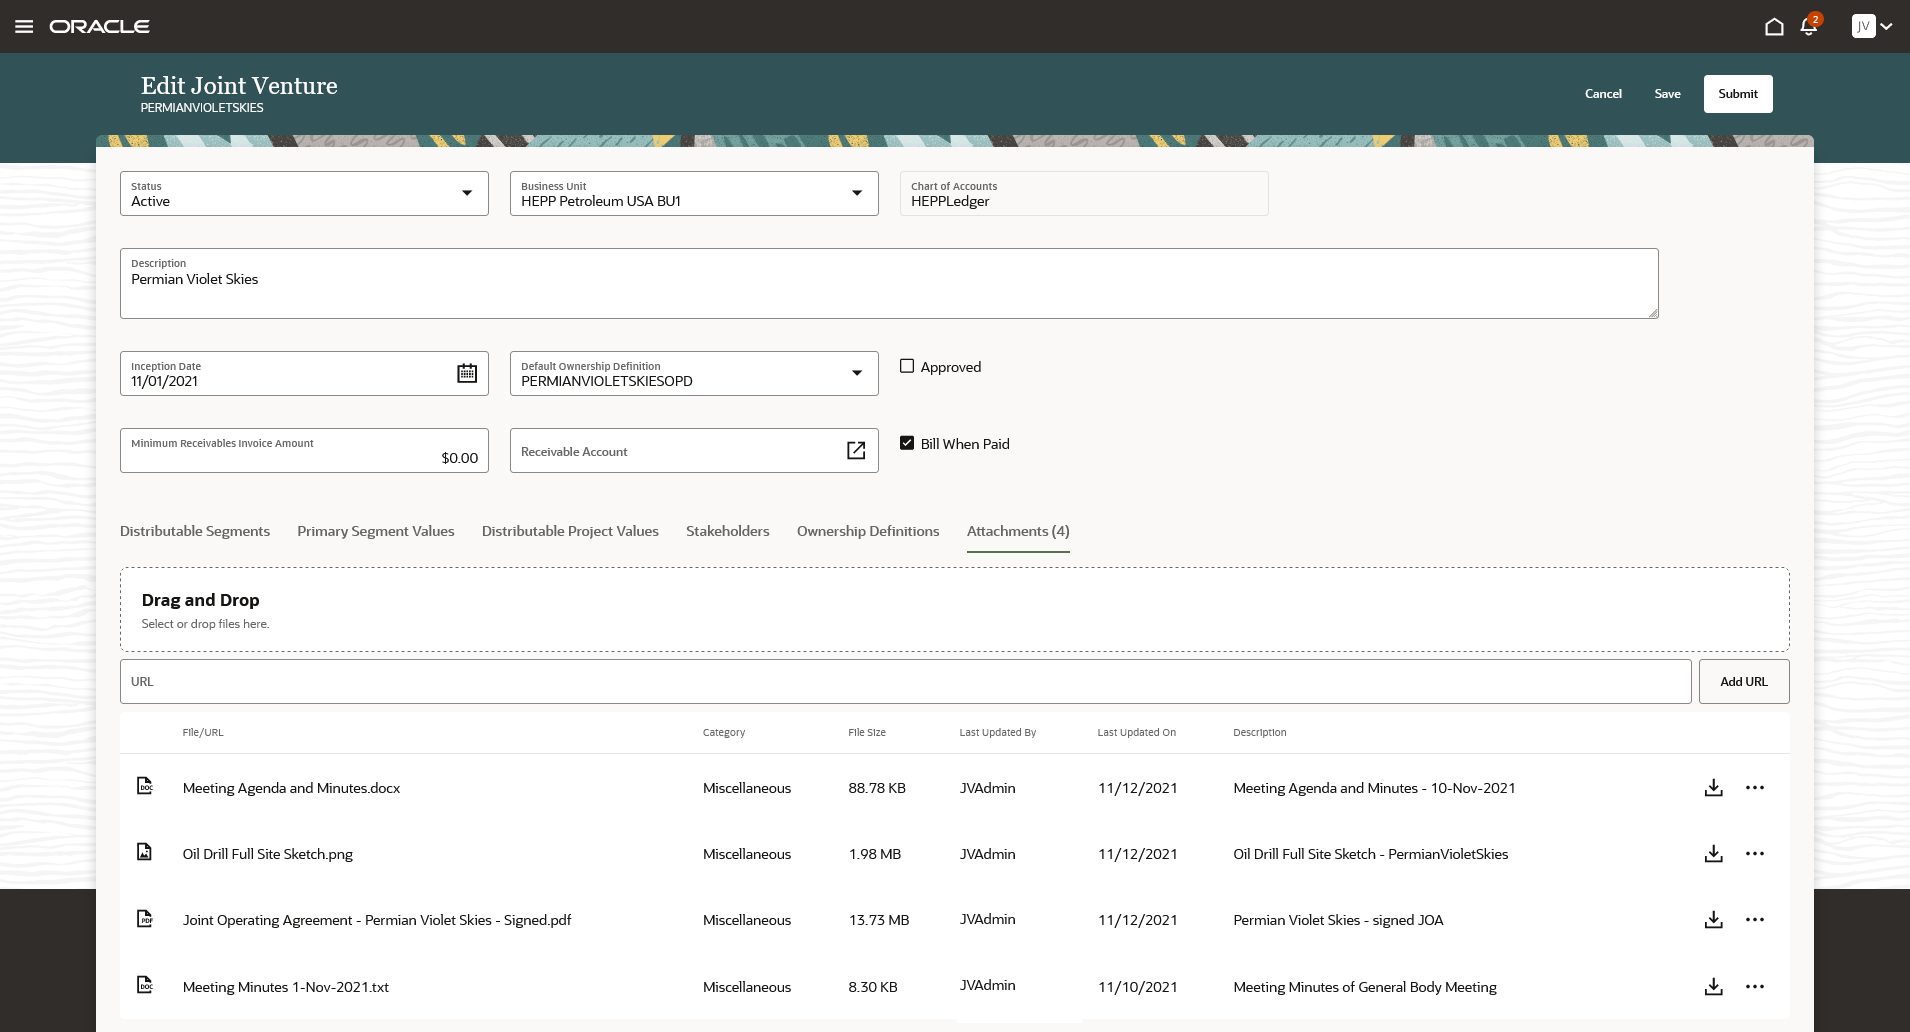1910x1032 pixels.
Task: Download Oil Drill Full Site Sketch.png
Action: coord(1713,854)
